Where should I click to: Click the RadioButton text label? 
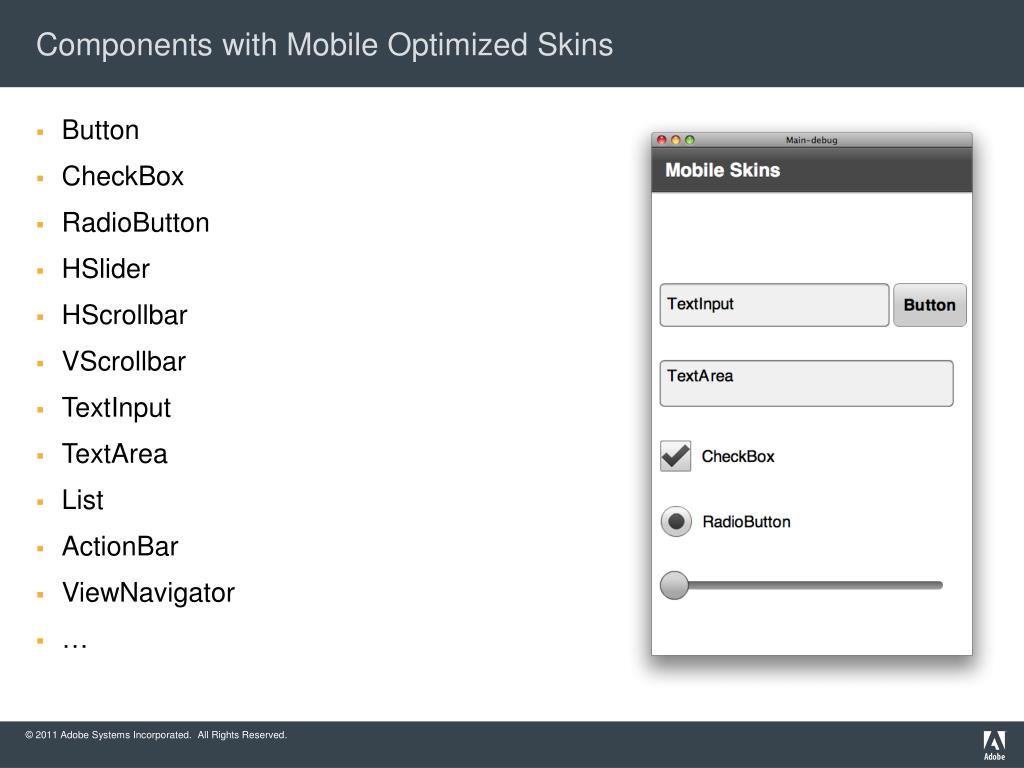(x=746, y=522)
